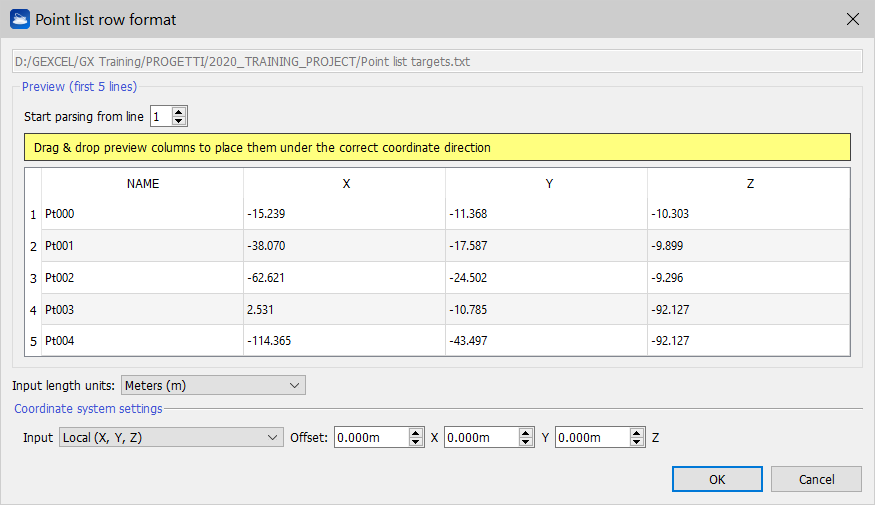
Task: Click the Z column header
Action: [749, 184]
